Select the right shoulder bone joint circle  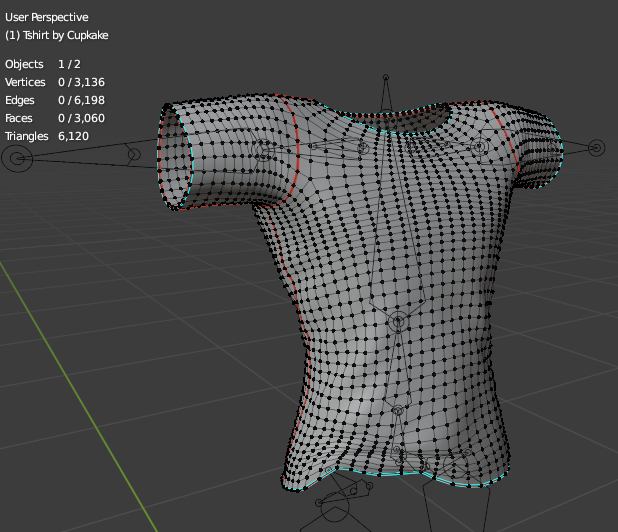click(x=480, y=148)
